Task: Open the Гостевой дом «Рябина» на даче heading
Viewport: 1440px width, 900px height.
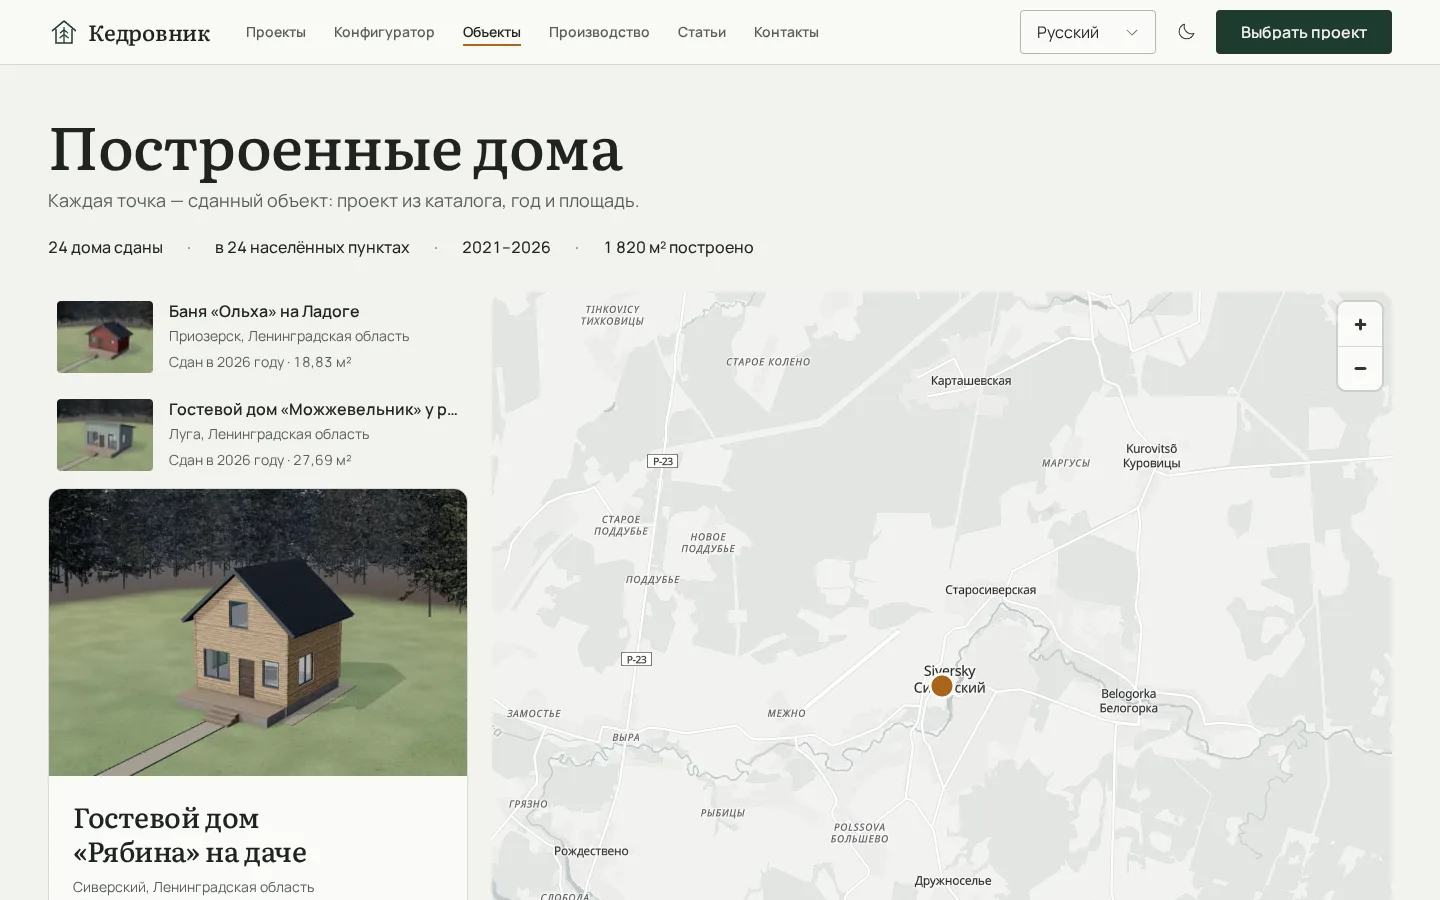Action: [x=190, y=835]
